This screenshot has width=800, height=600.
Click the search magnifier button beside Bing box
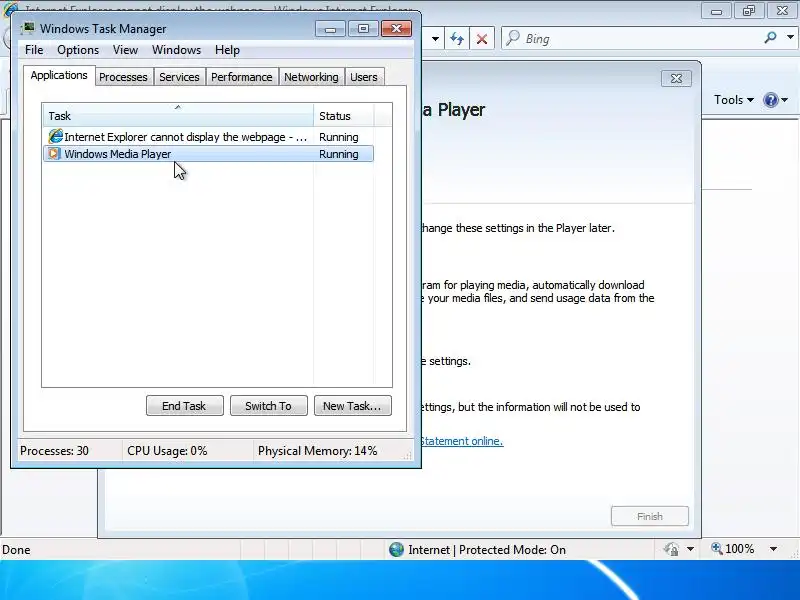(770, 37)
